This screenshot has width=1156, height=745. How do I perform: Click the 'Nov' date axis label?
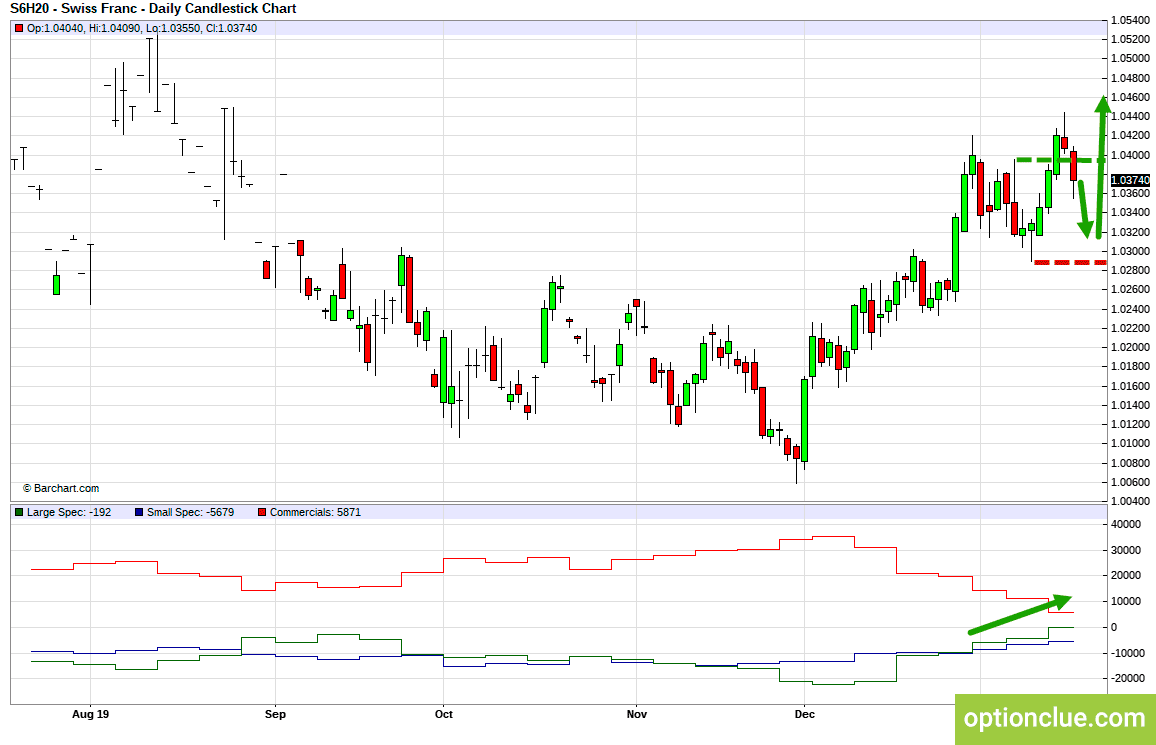(636, 714)
